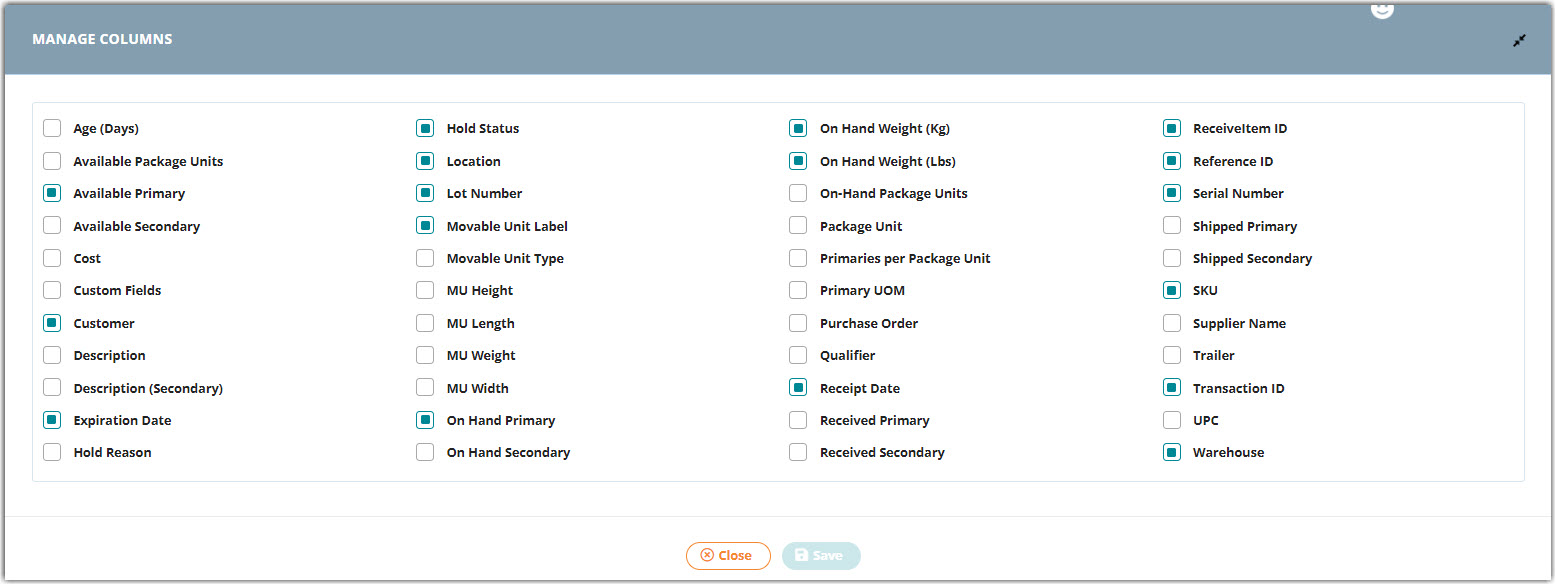Check the Trailer checkbox

click(1172, 355)
